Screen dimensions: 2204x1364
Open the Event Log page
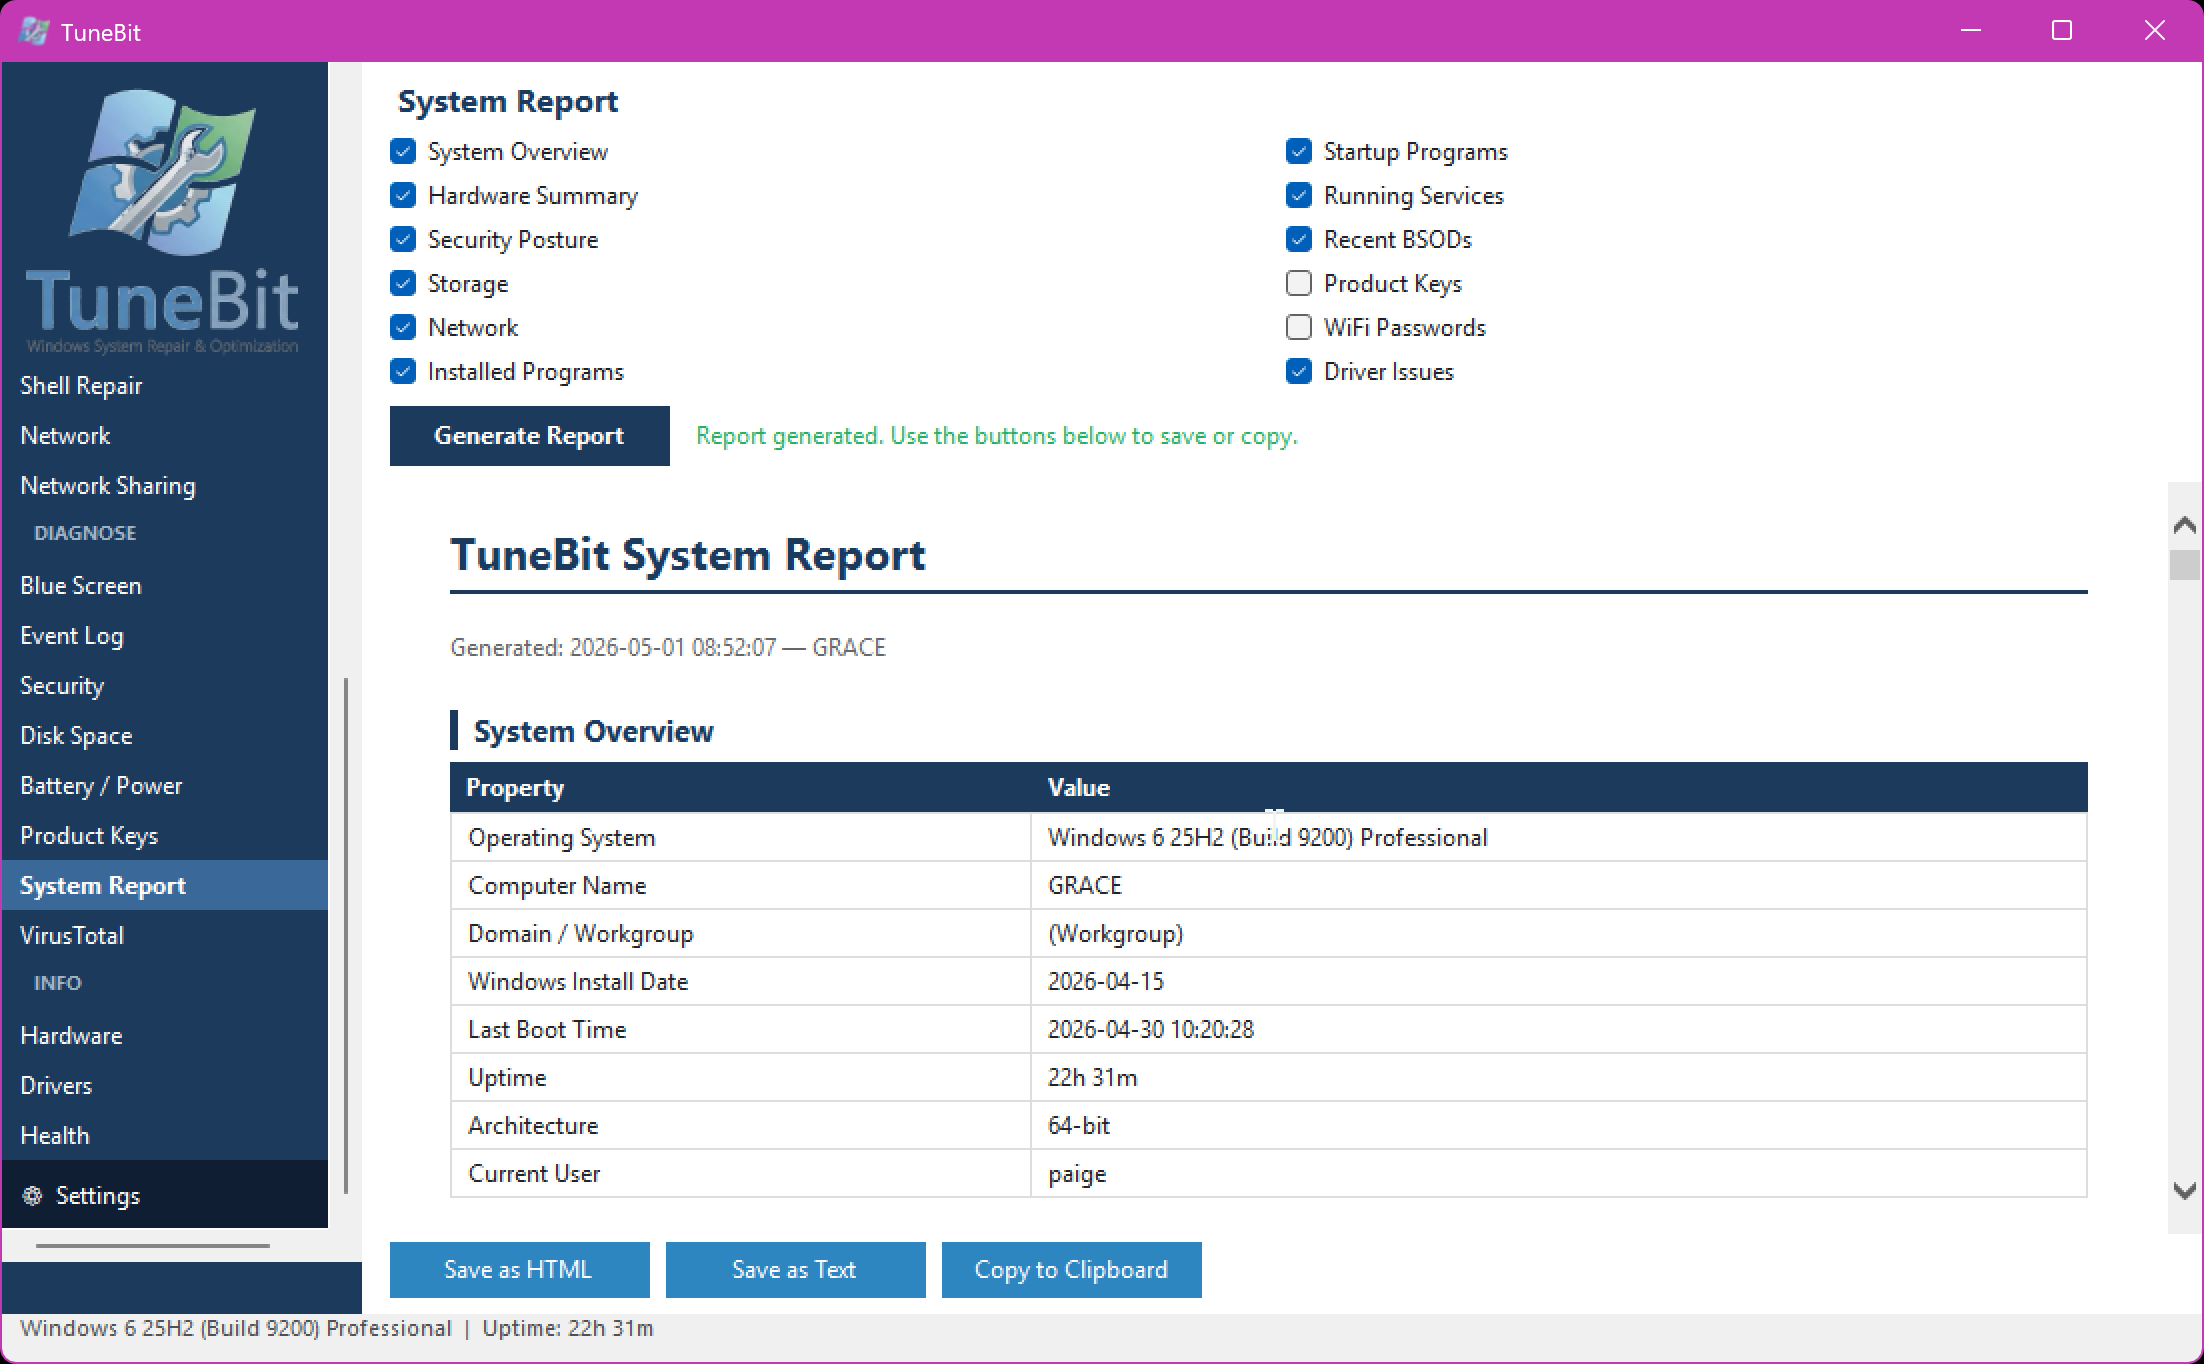click(x=165, y=635)
